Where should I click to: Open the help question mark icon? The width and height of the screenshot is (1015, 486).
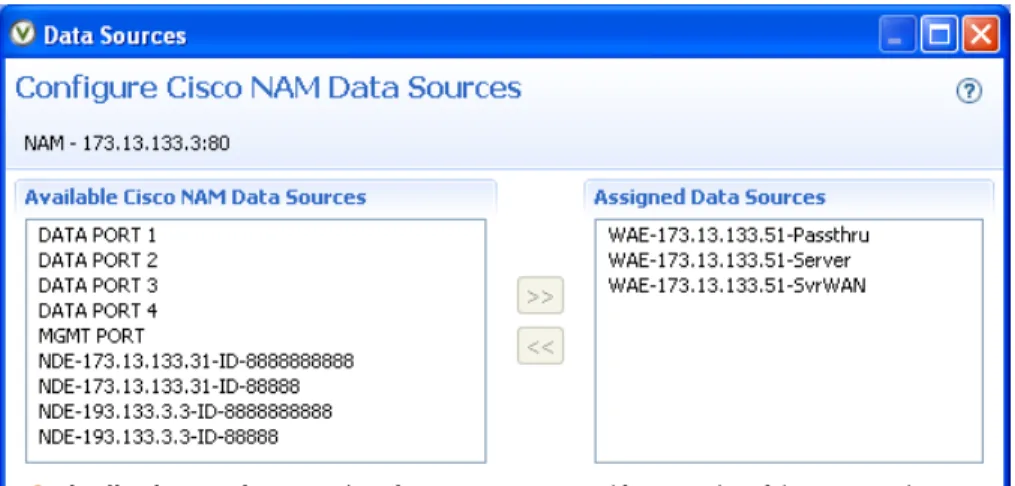click(968, 91)
